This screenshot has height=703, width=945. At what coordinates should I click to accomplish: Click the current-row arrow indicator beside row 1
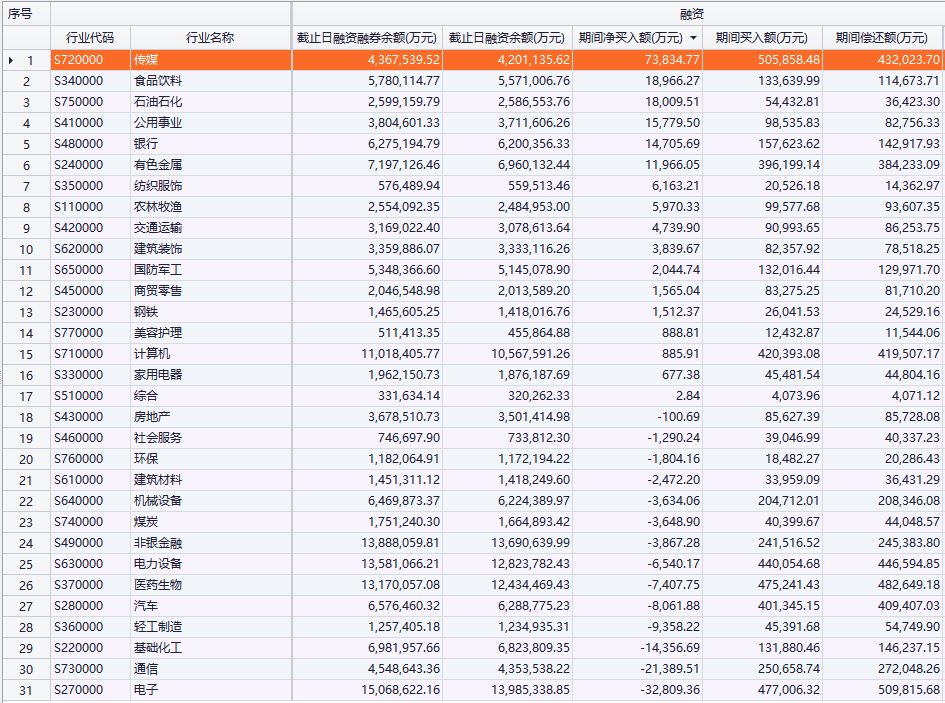point(11,61)
